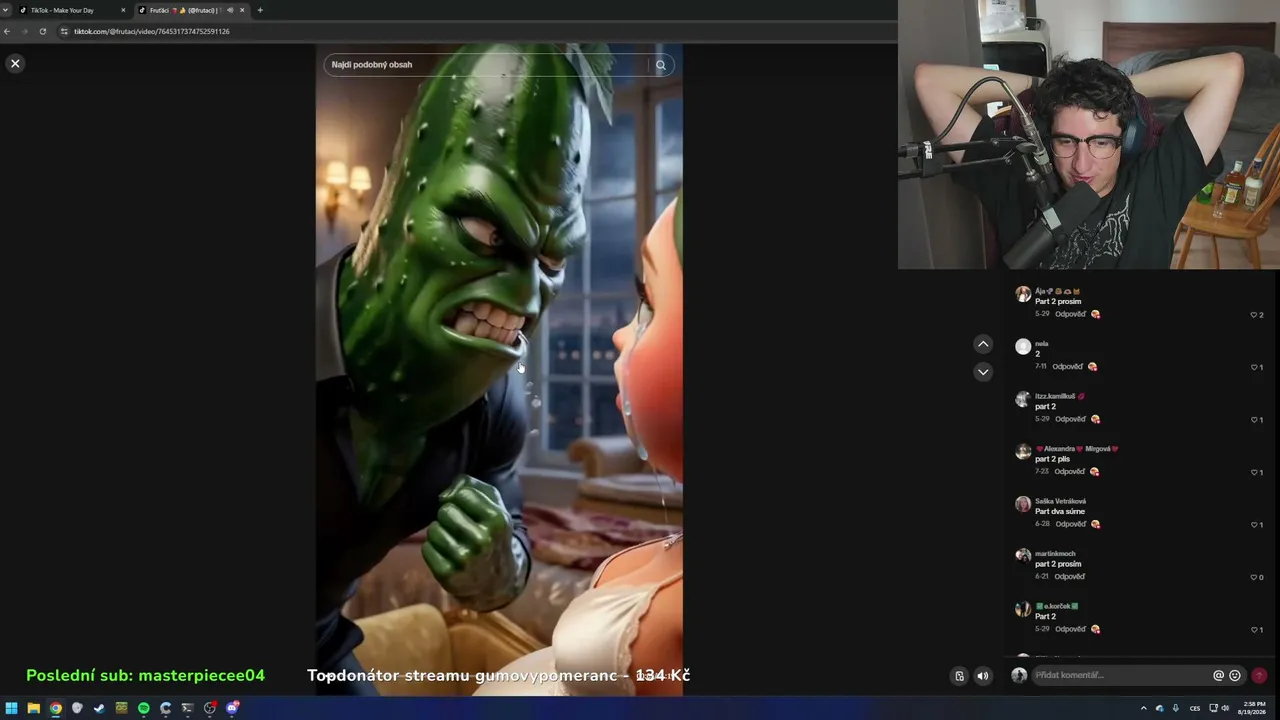Click the microphone icon in system tray
The width and height of the screenshot is (1280, 720).
(x=1175, y=708)
